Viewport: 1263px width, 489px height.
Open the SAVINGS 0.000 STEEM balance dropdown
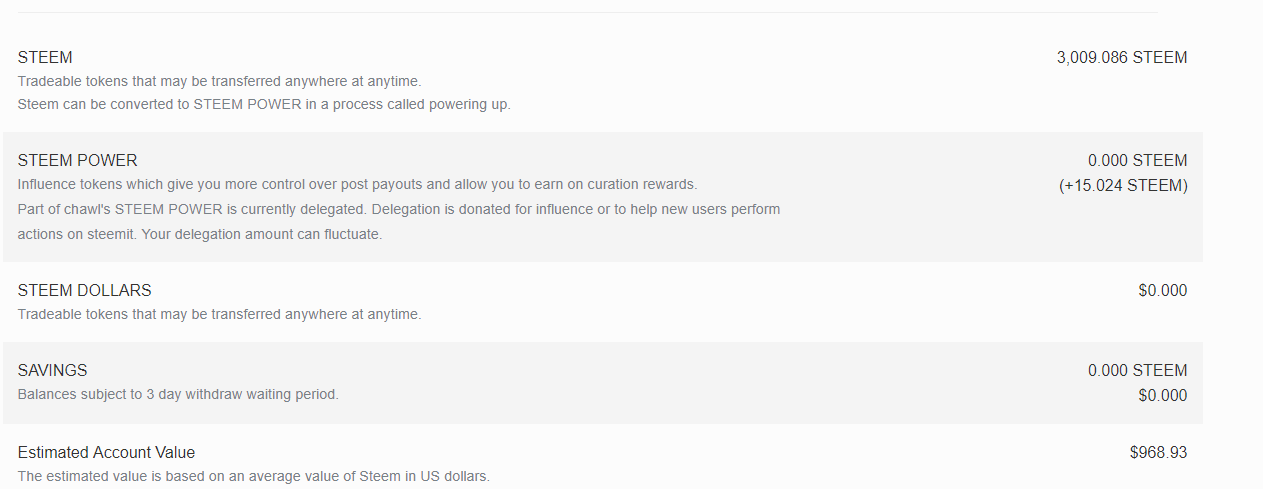coord(1137,371)
